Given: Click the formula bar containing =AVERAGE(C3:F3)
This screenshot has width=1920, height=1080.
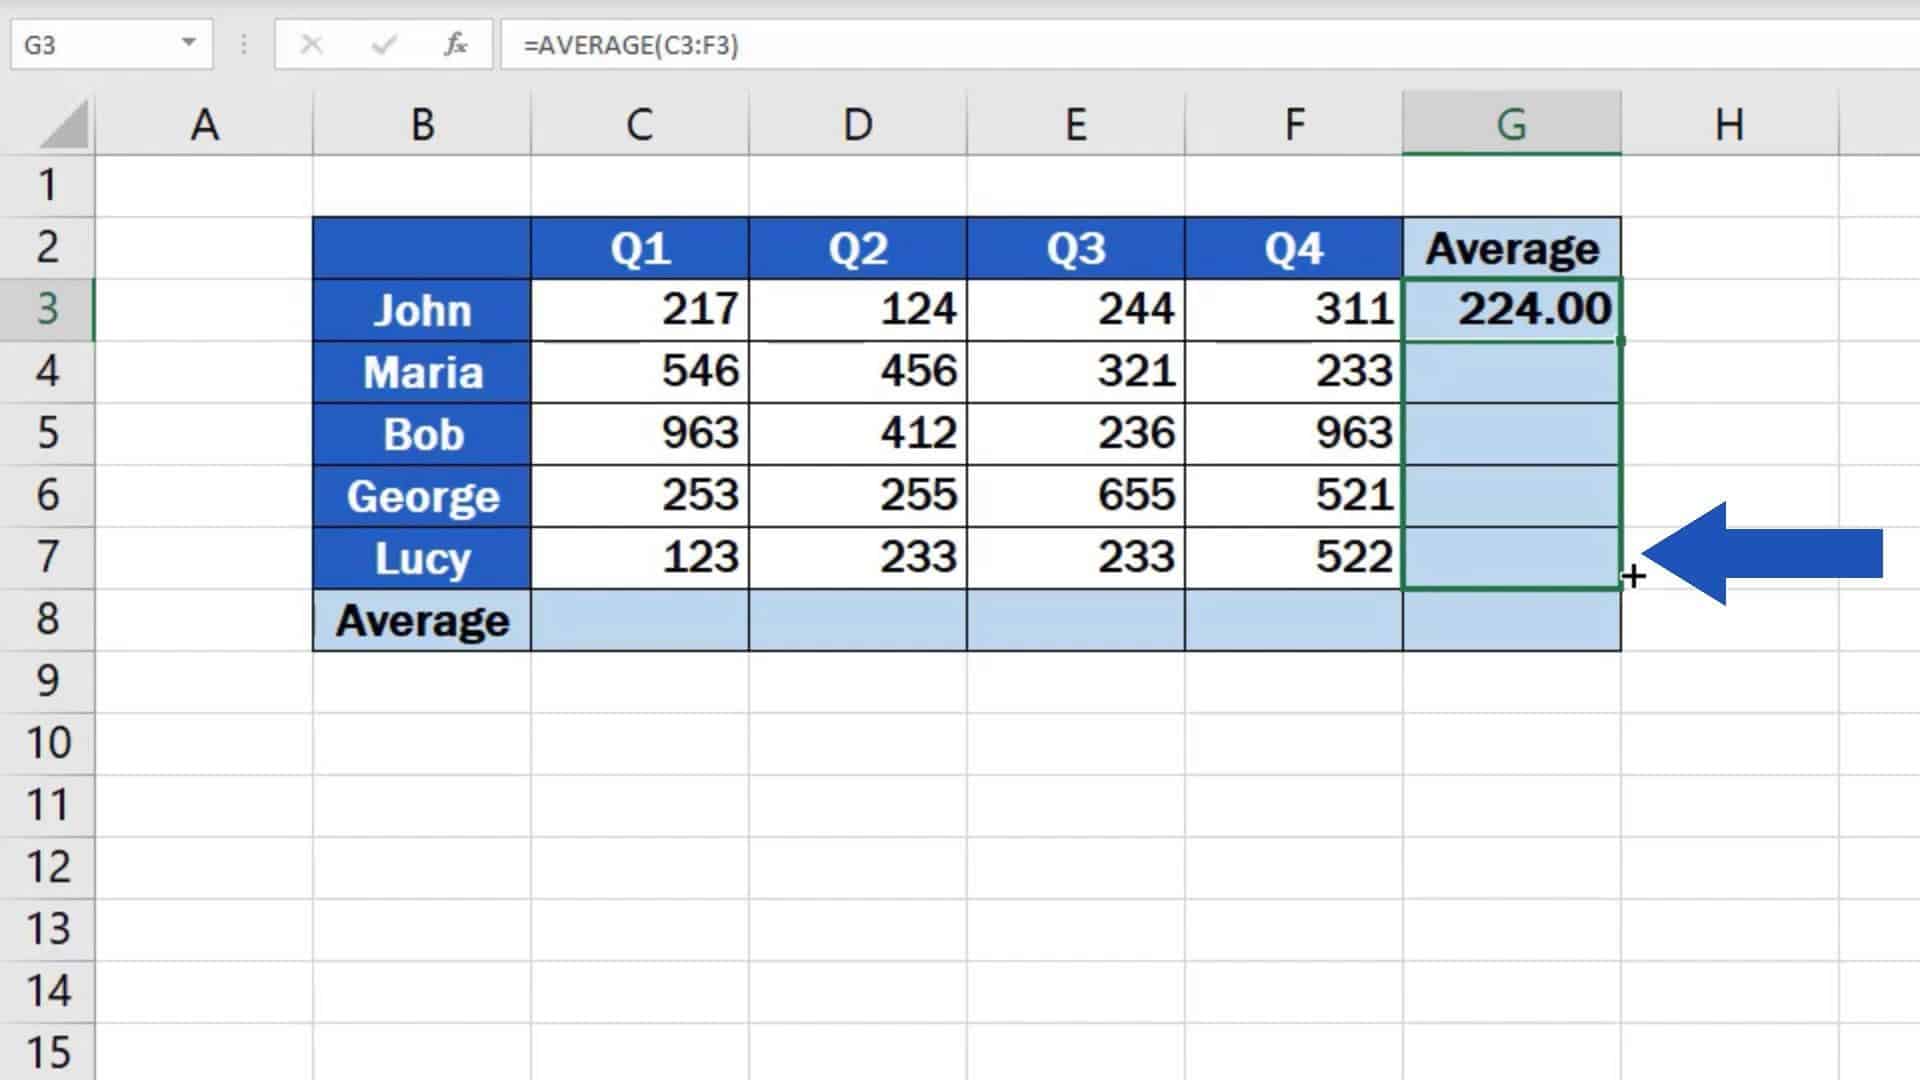Looking at the screenshot, I should pos(700,44).
